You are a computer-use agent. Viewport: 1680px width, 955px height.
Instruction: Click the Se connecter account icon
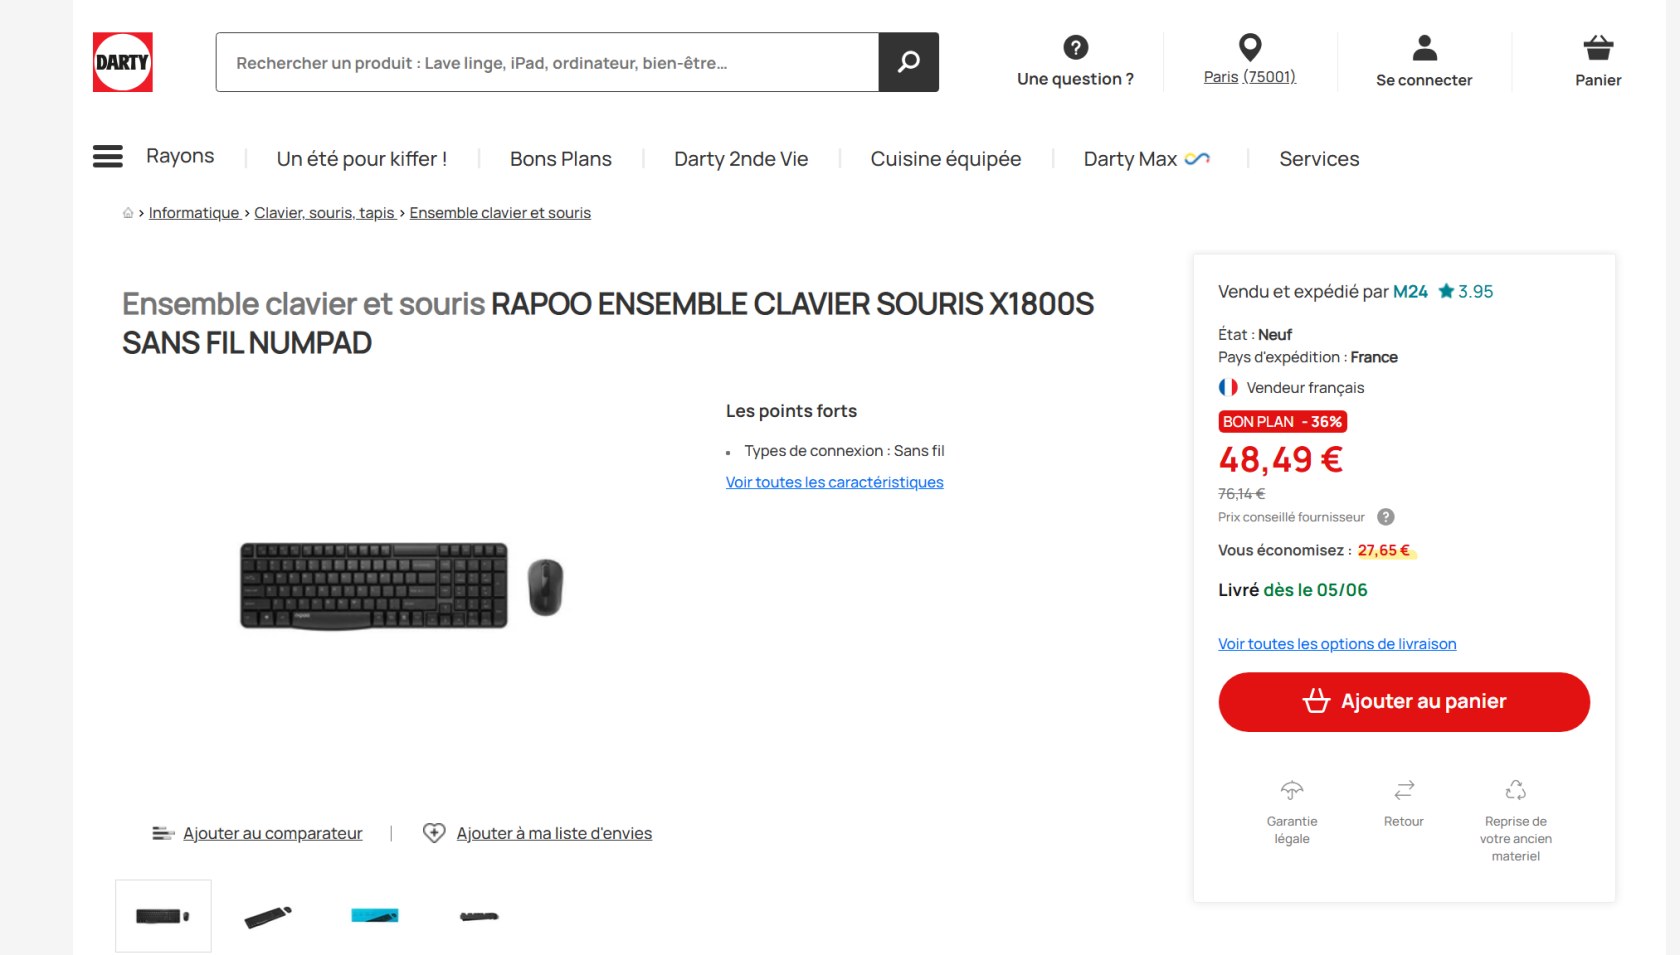pos(1424,47)
